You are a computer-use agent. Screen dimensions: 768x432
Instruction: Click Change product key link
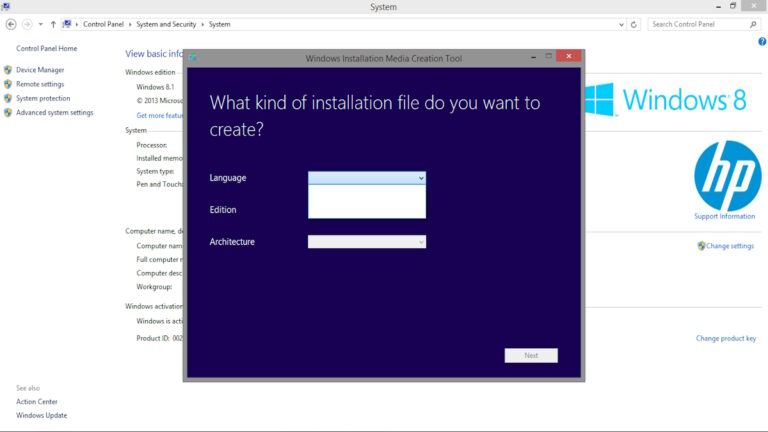pyautogui.click(x=726, y=338)
